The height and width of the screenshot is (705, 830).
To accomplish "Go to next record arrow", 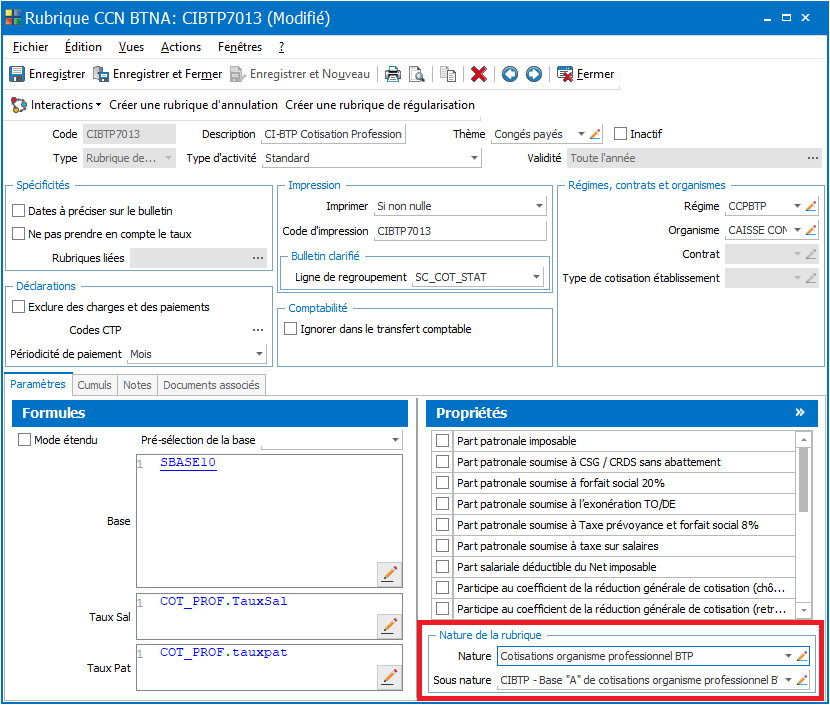I will pos(534,74).
